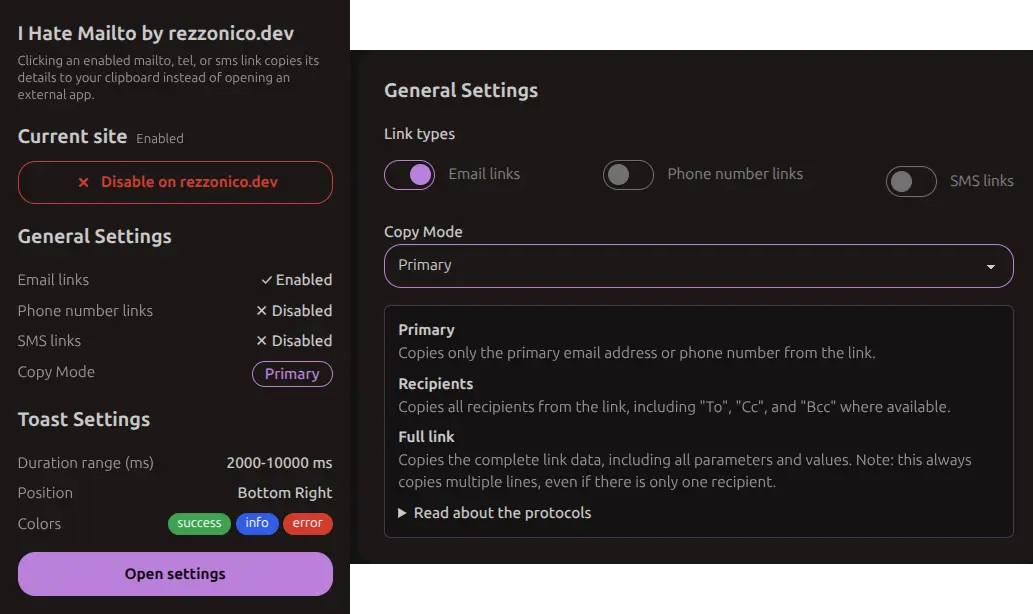
Task: Click the Primary heading in the description box
Action: click(x=426, y=329)
